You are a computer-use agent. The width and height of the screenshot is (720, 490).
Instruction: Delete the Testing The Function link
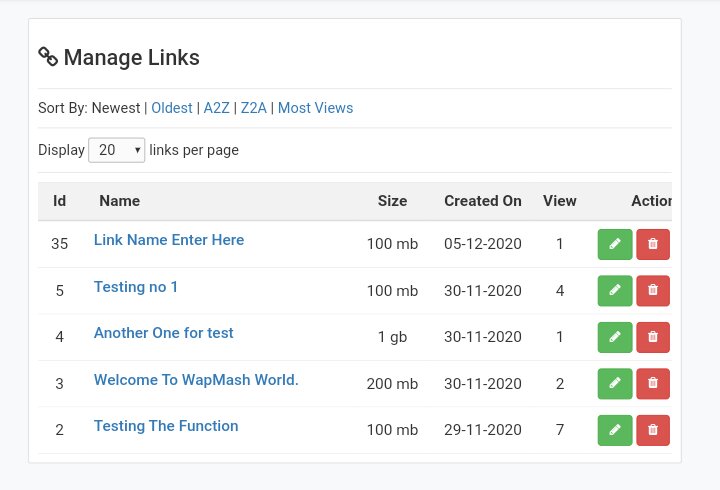tap(653, 430)
